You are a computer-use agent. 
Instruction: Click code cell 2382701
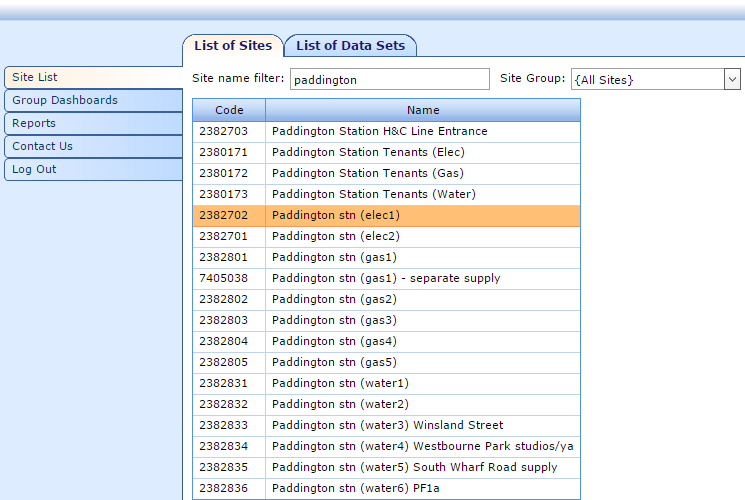pyautogui.click(x=229, y=236)
